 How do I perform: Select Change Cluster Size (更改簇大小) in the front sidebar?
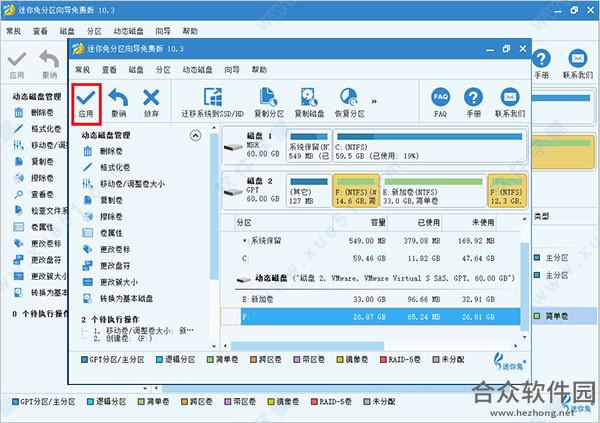pyautogui.click(x=110, y=282)
